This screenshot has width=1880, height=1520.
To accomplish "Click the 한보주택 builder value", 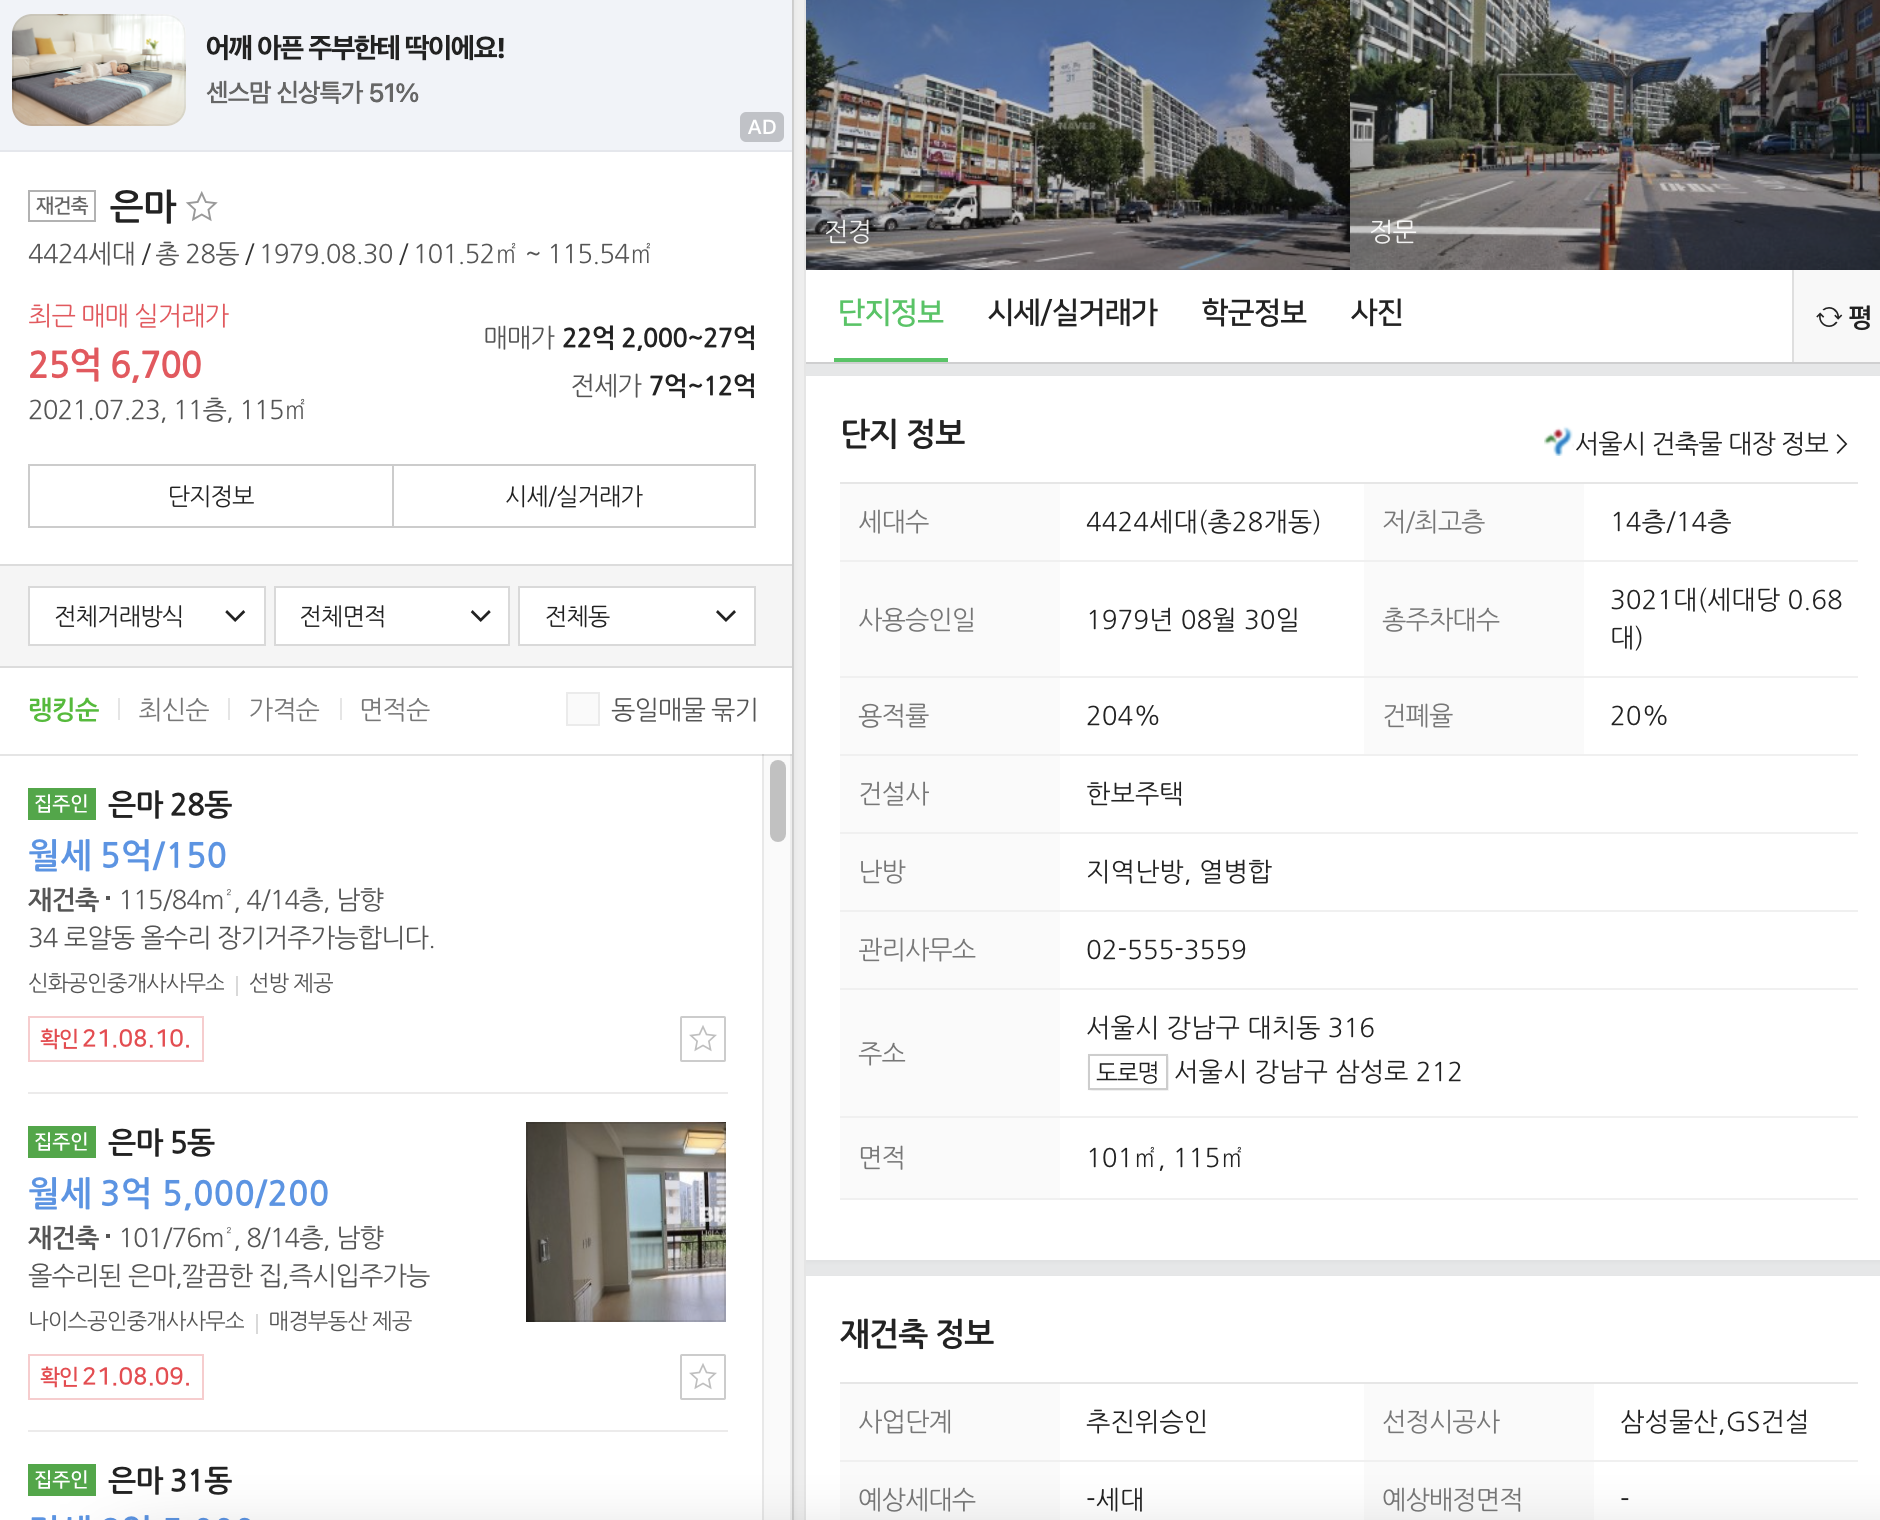I will point(1134,793).
